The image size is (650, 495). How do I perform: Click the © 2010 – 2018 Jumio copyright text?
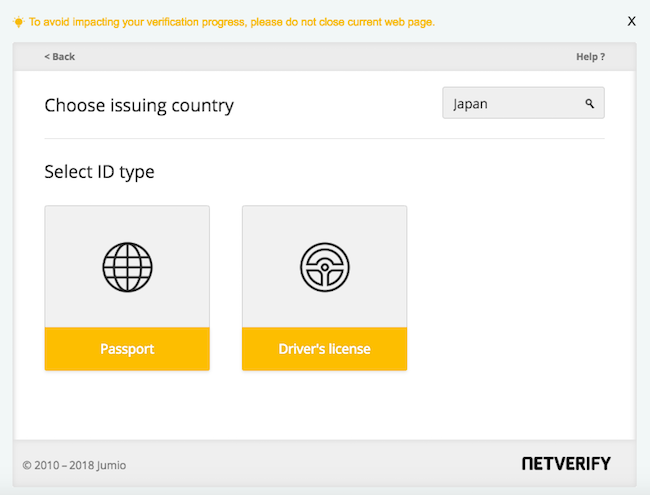(x=74, y=465)
